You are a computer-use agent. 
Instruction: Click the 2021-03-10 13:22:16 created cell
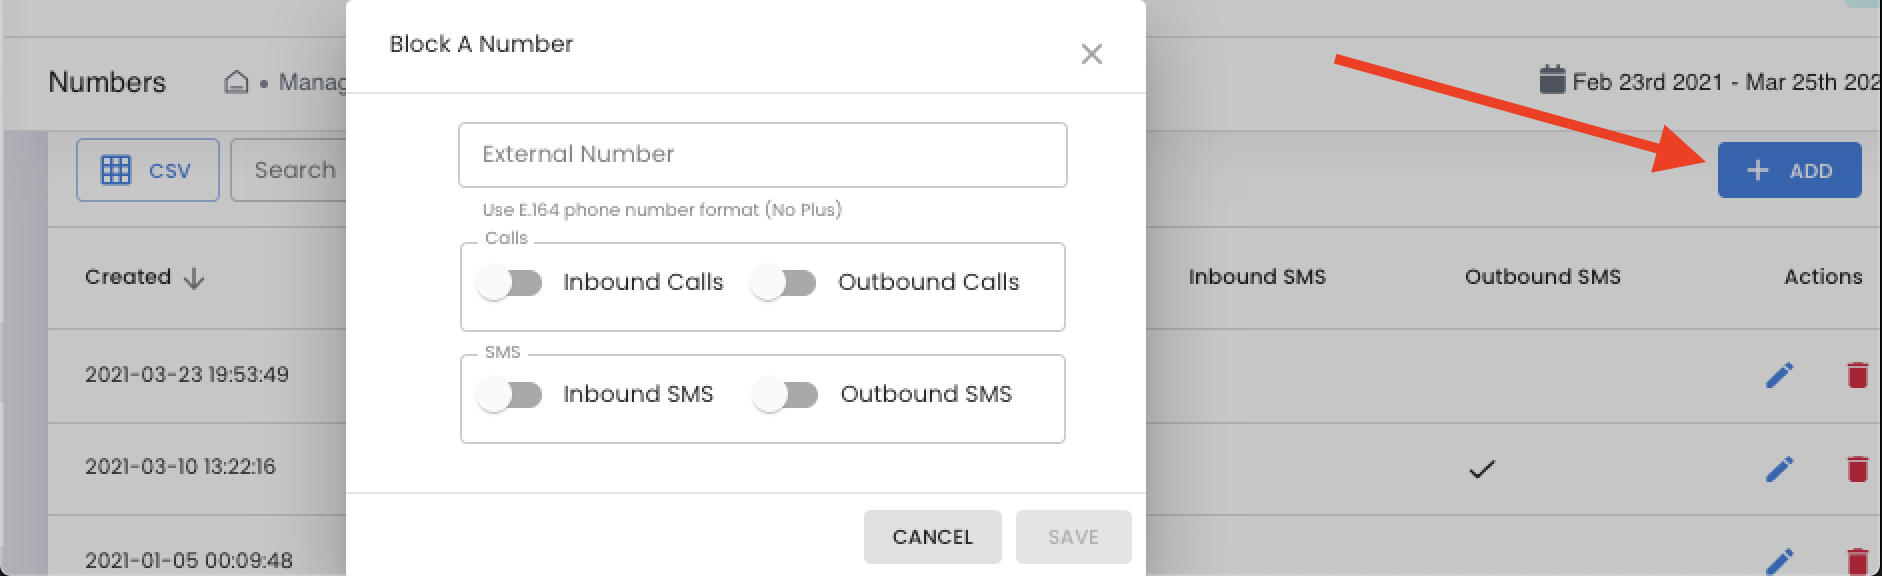(x=180, y=467)
